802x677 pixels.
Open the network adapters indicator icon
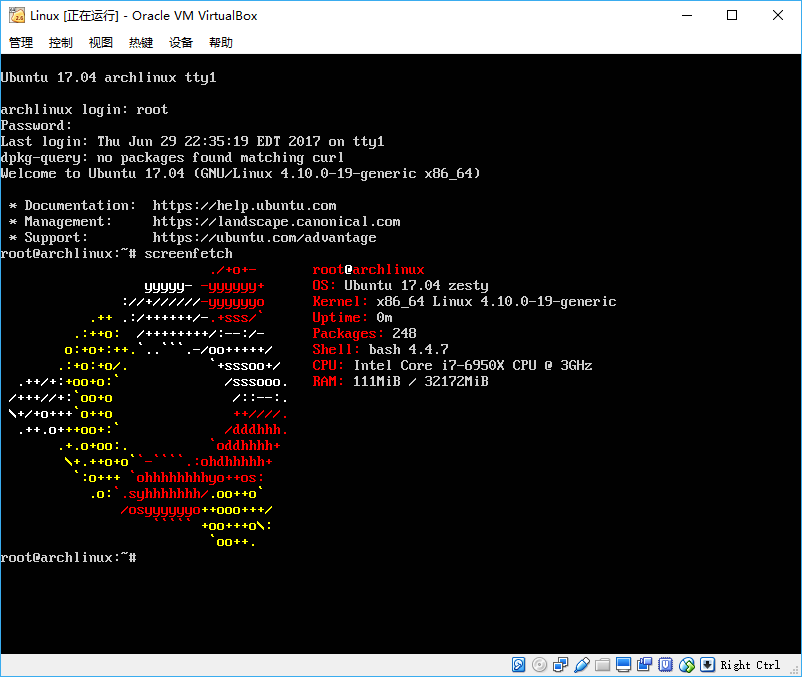(x=560, y=665)
